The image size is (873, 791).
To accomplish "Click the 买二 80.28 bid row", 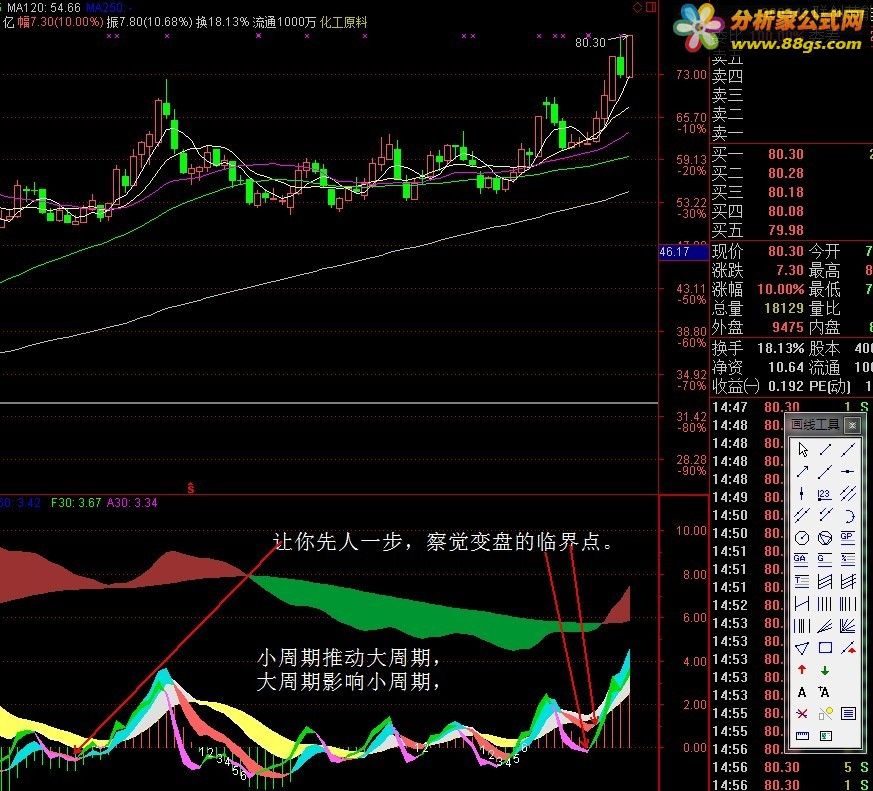I will tap(792, 173).
